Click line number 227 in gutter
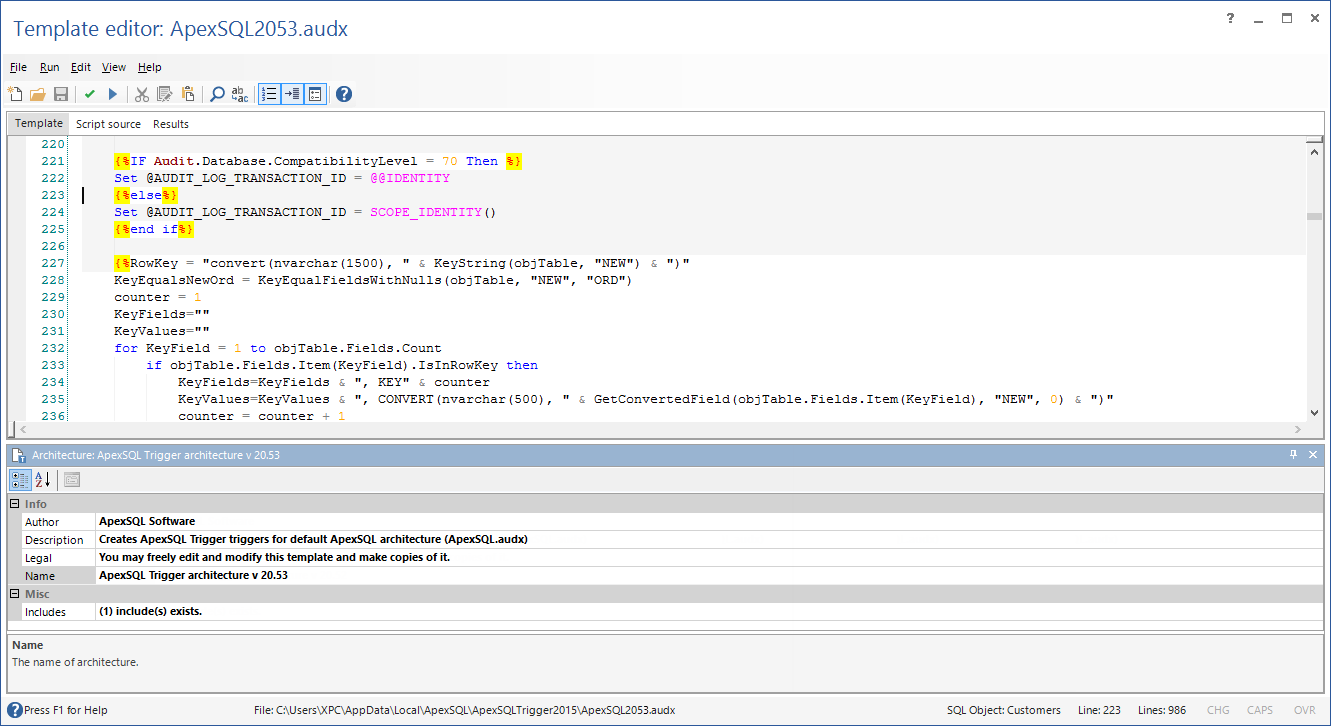The width and height of the screenshot is (1331, 726). [53, 263]
